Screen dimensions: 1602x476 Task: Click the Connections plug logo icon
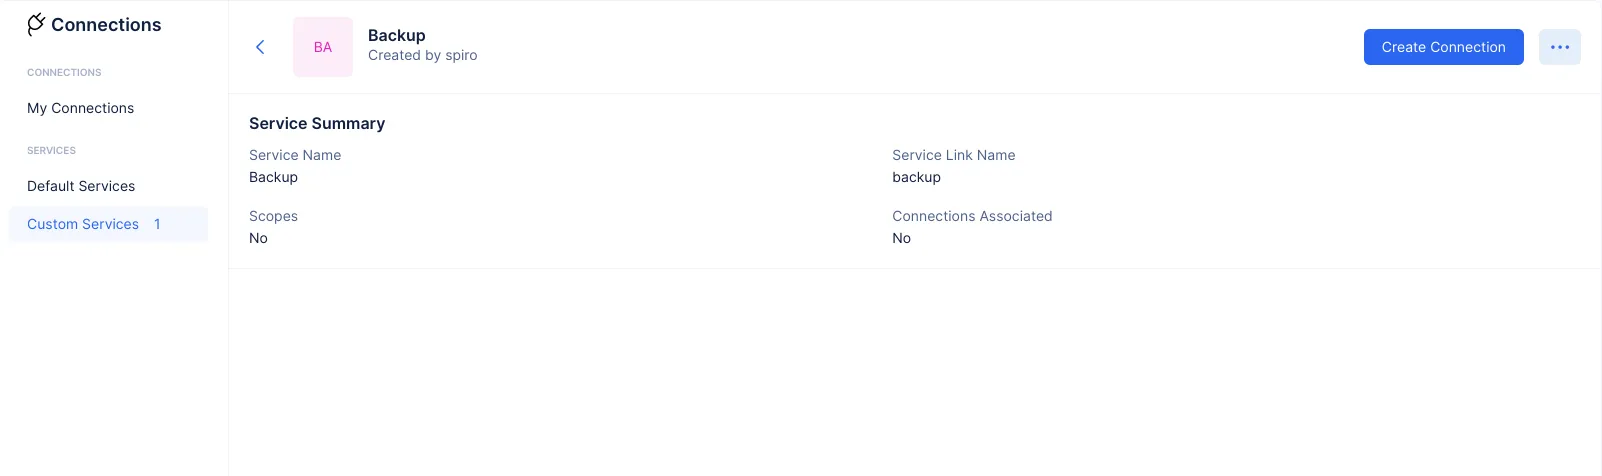(36, 24)
